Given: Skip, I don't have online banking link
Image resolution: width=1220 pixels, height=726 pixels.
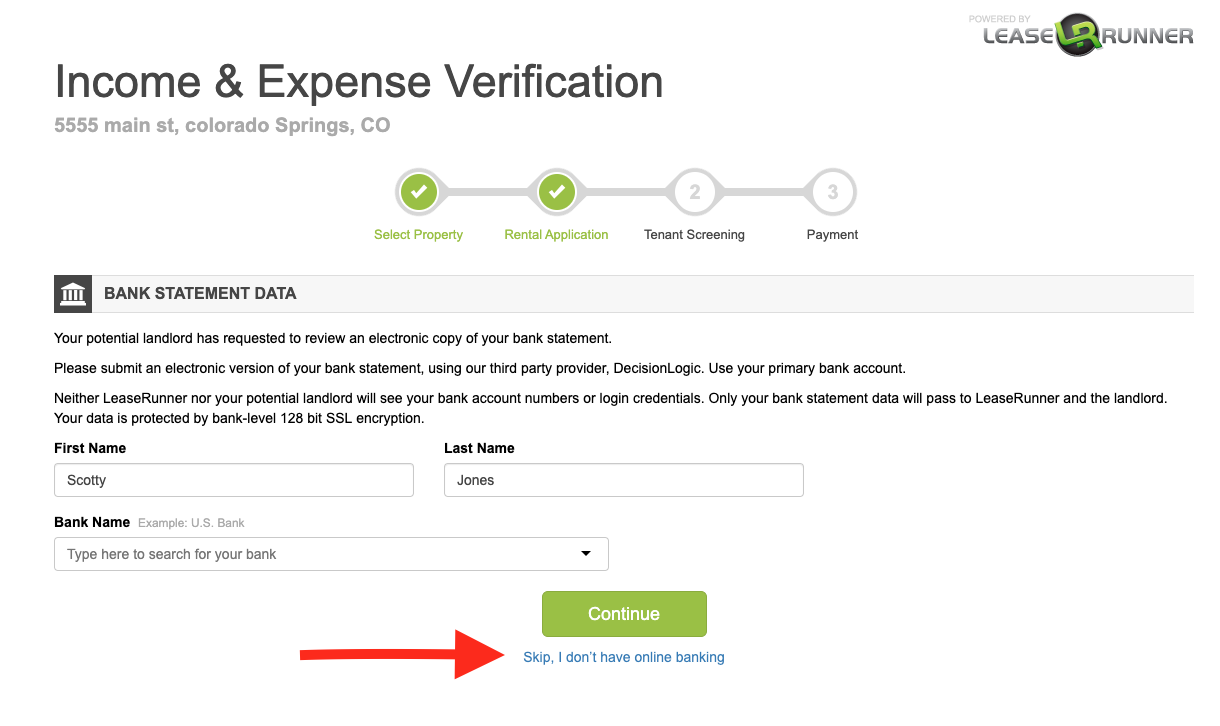Looking at the screenshot, I should pos(624,657).
